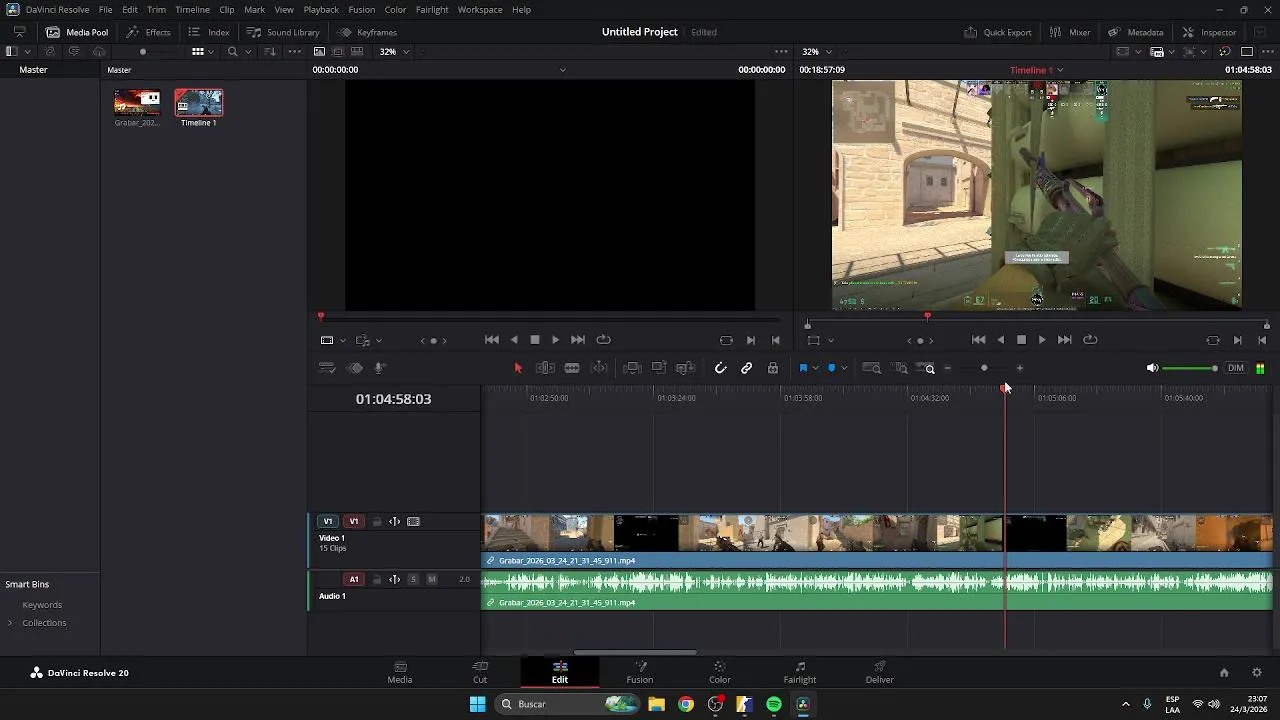The width and height of the screenshot is (1280, 720).
Task: Open search options dropdown arrow
Action: 246,51
